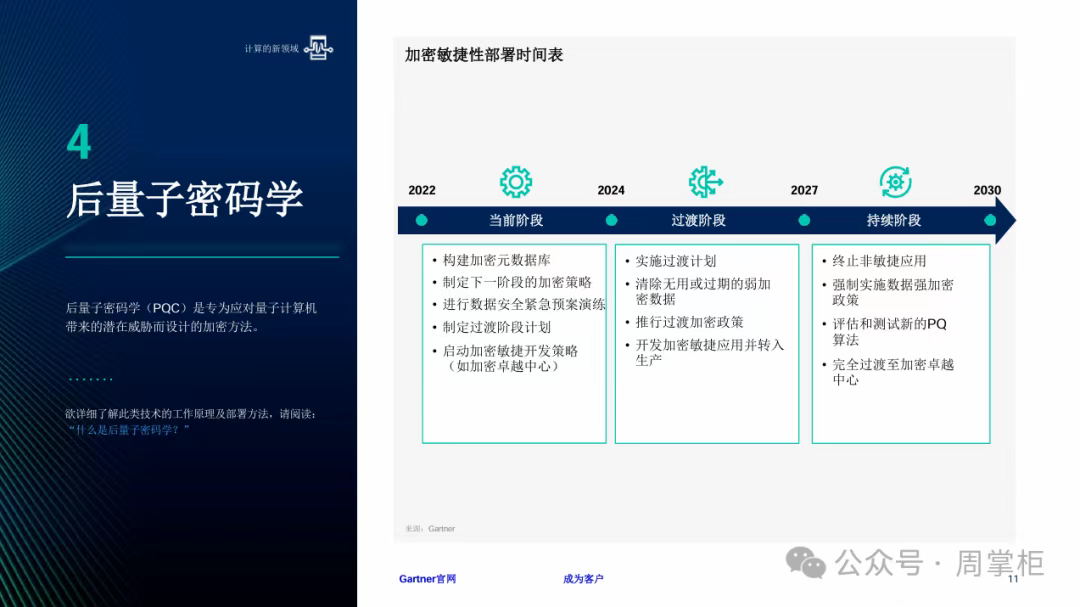Open the 成为客户 link
This screenshot has height=607, width=1080.
point(583,579)
